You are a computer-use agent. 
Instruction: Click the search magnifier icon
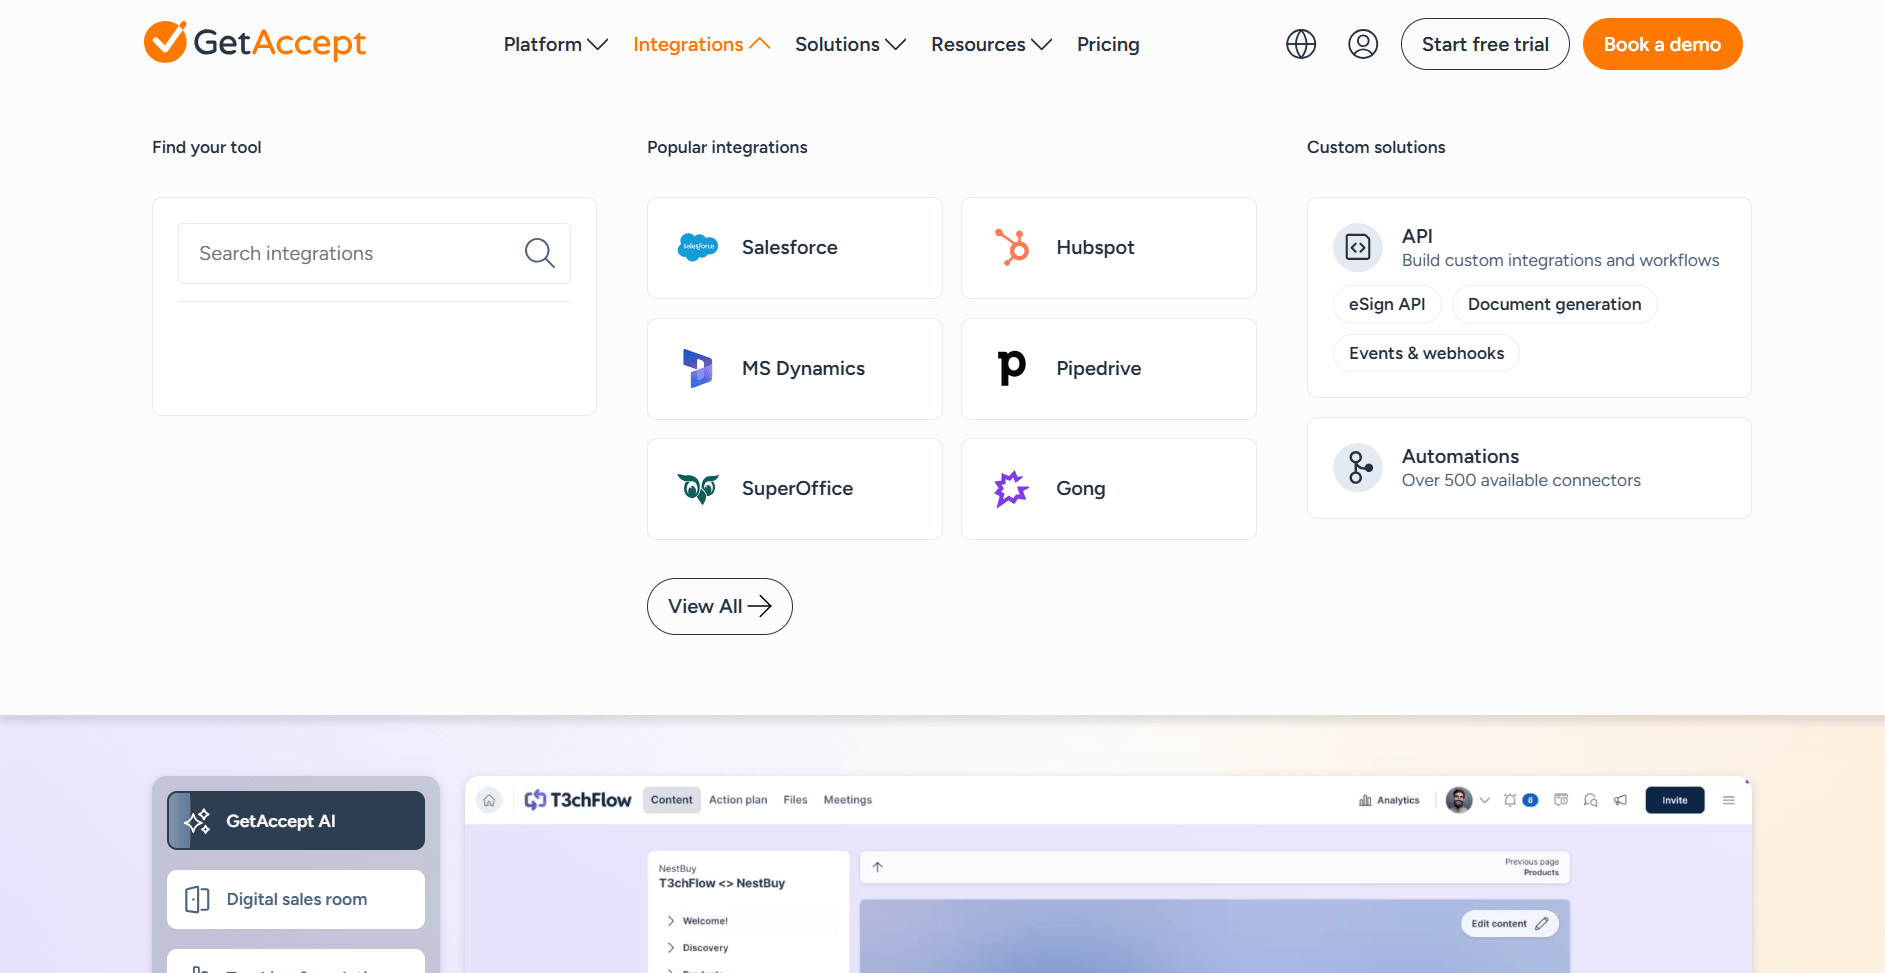coord(540,253)
